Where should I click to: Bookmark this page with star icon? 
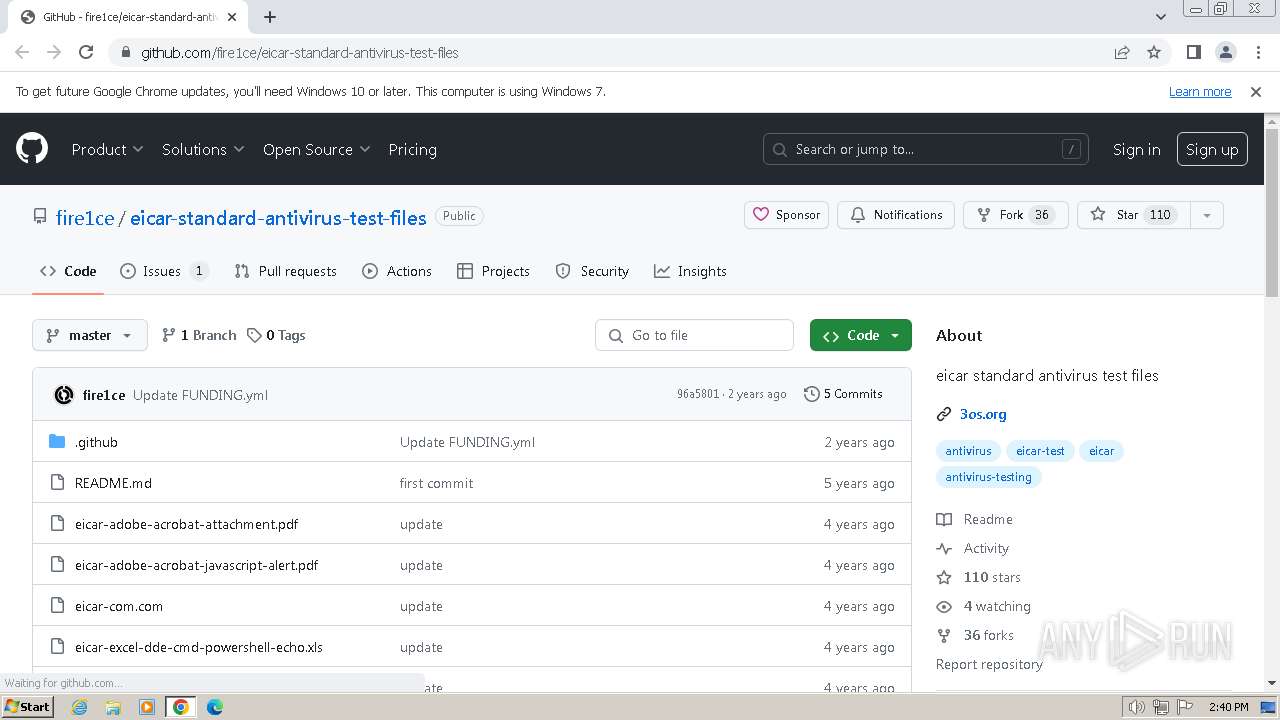pyautogui.click(x=1154, y=52)
